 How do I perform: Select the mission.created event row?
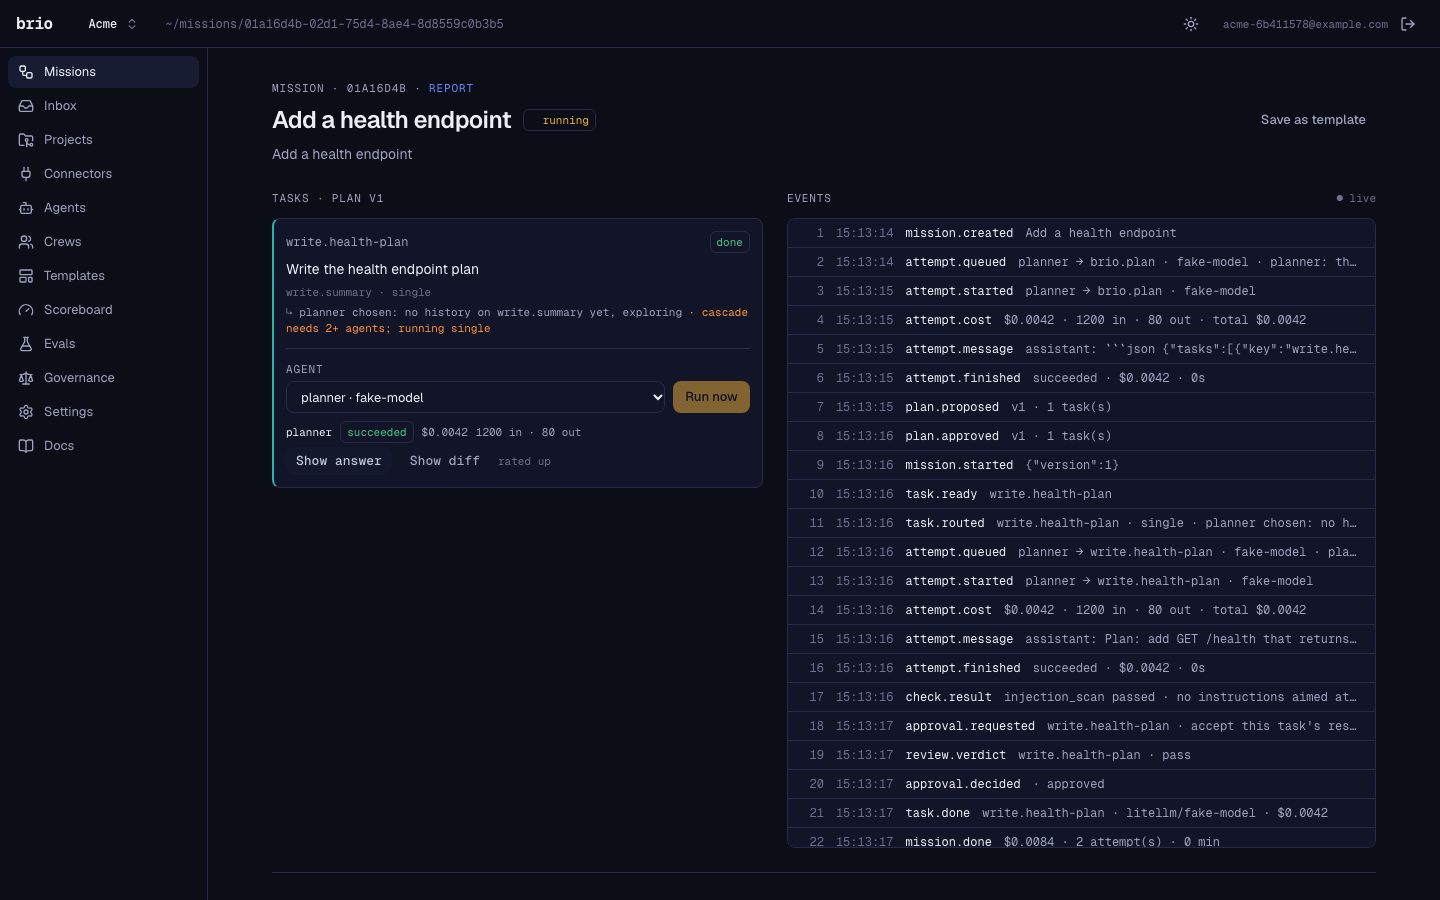click(x=1081, y=233)
